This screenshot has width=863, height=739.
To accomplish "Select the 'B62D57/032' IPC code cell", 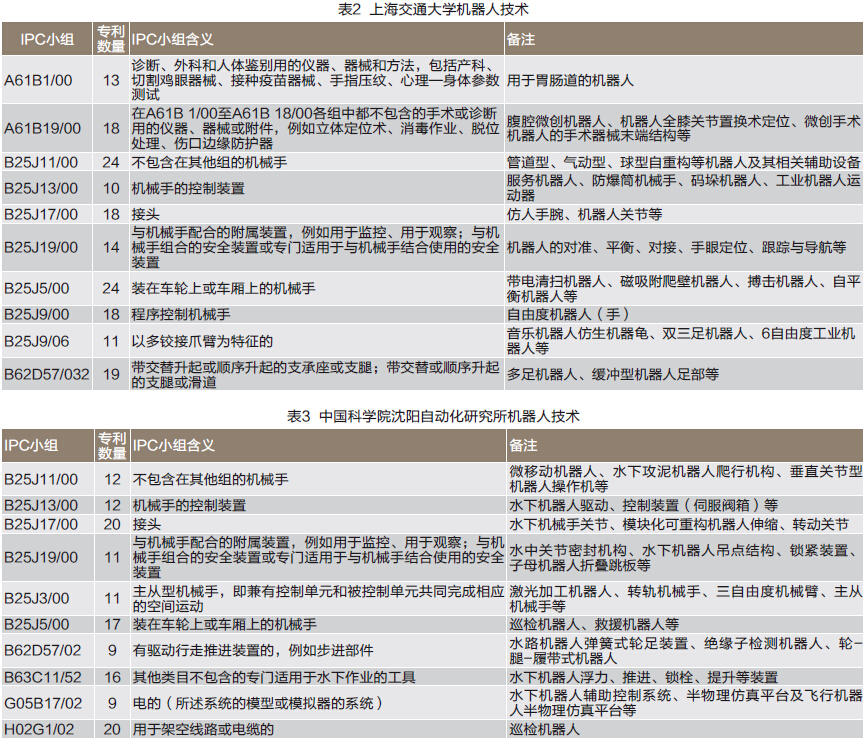I will point(46,374).
